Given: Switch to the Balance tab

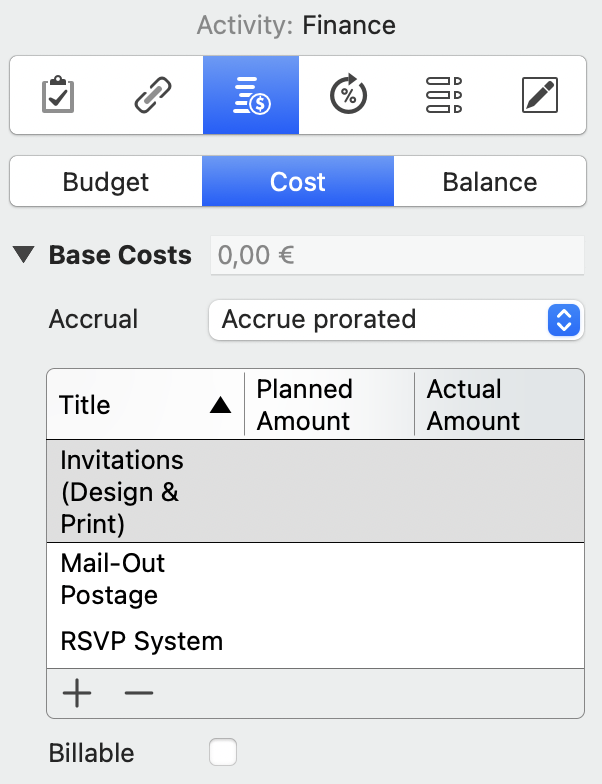Looking at the screenshot, I should tap(489, 182).
